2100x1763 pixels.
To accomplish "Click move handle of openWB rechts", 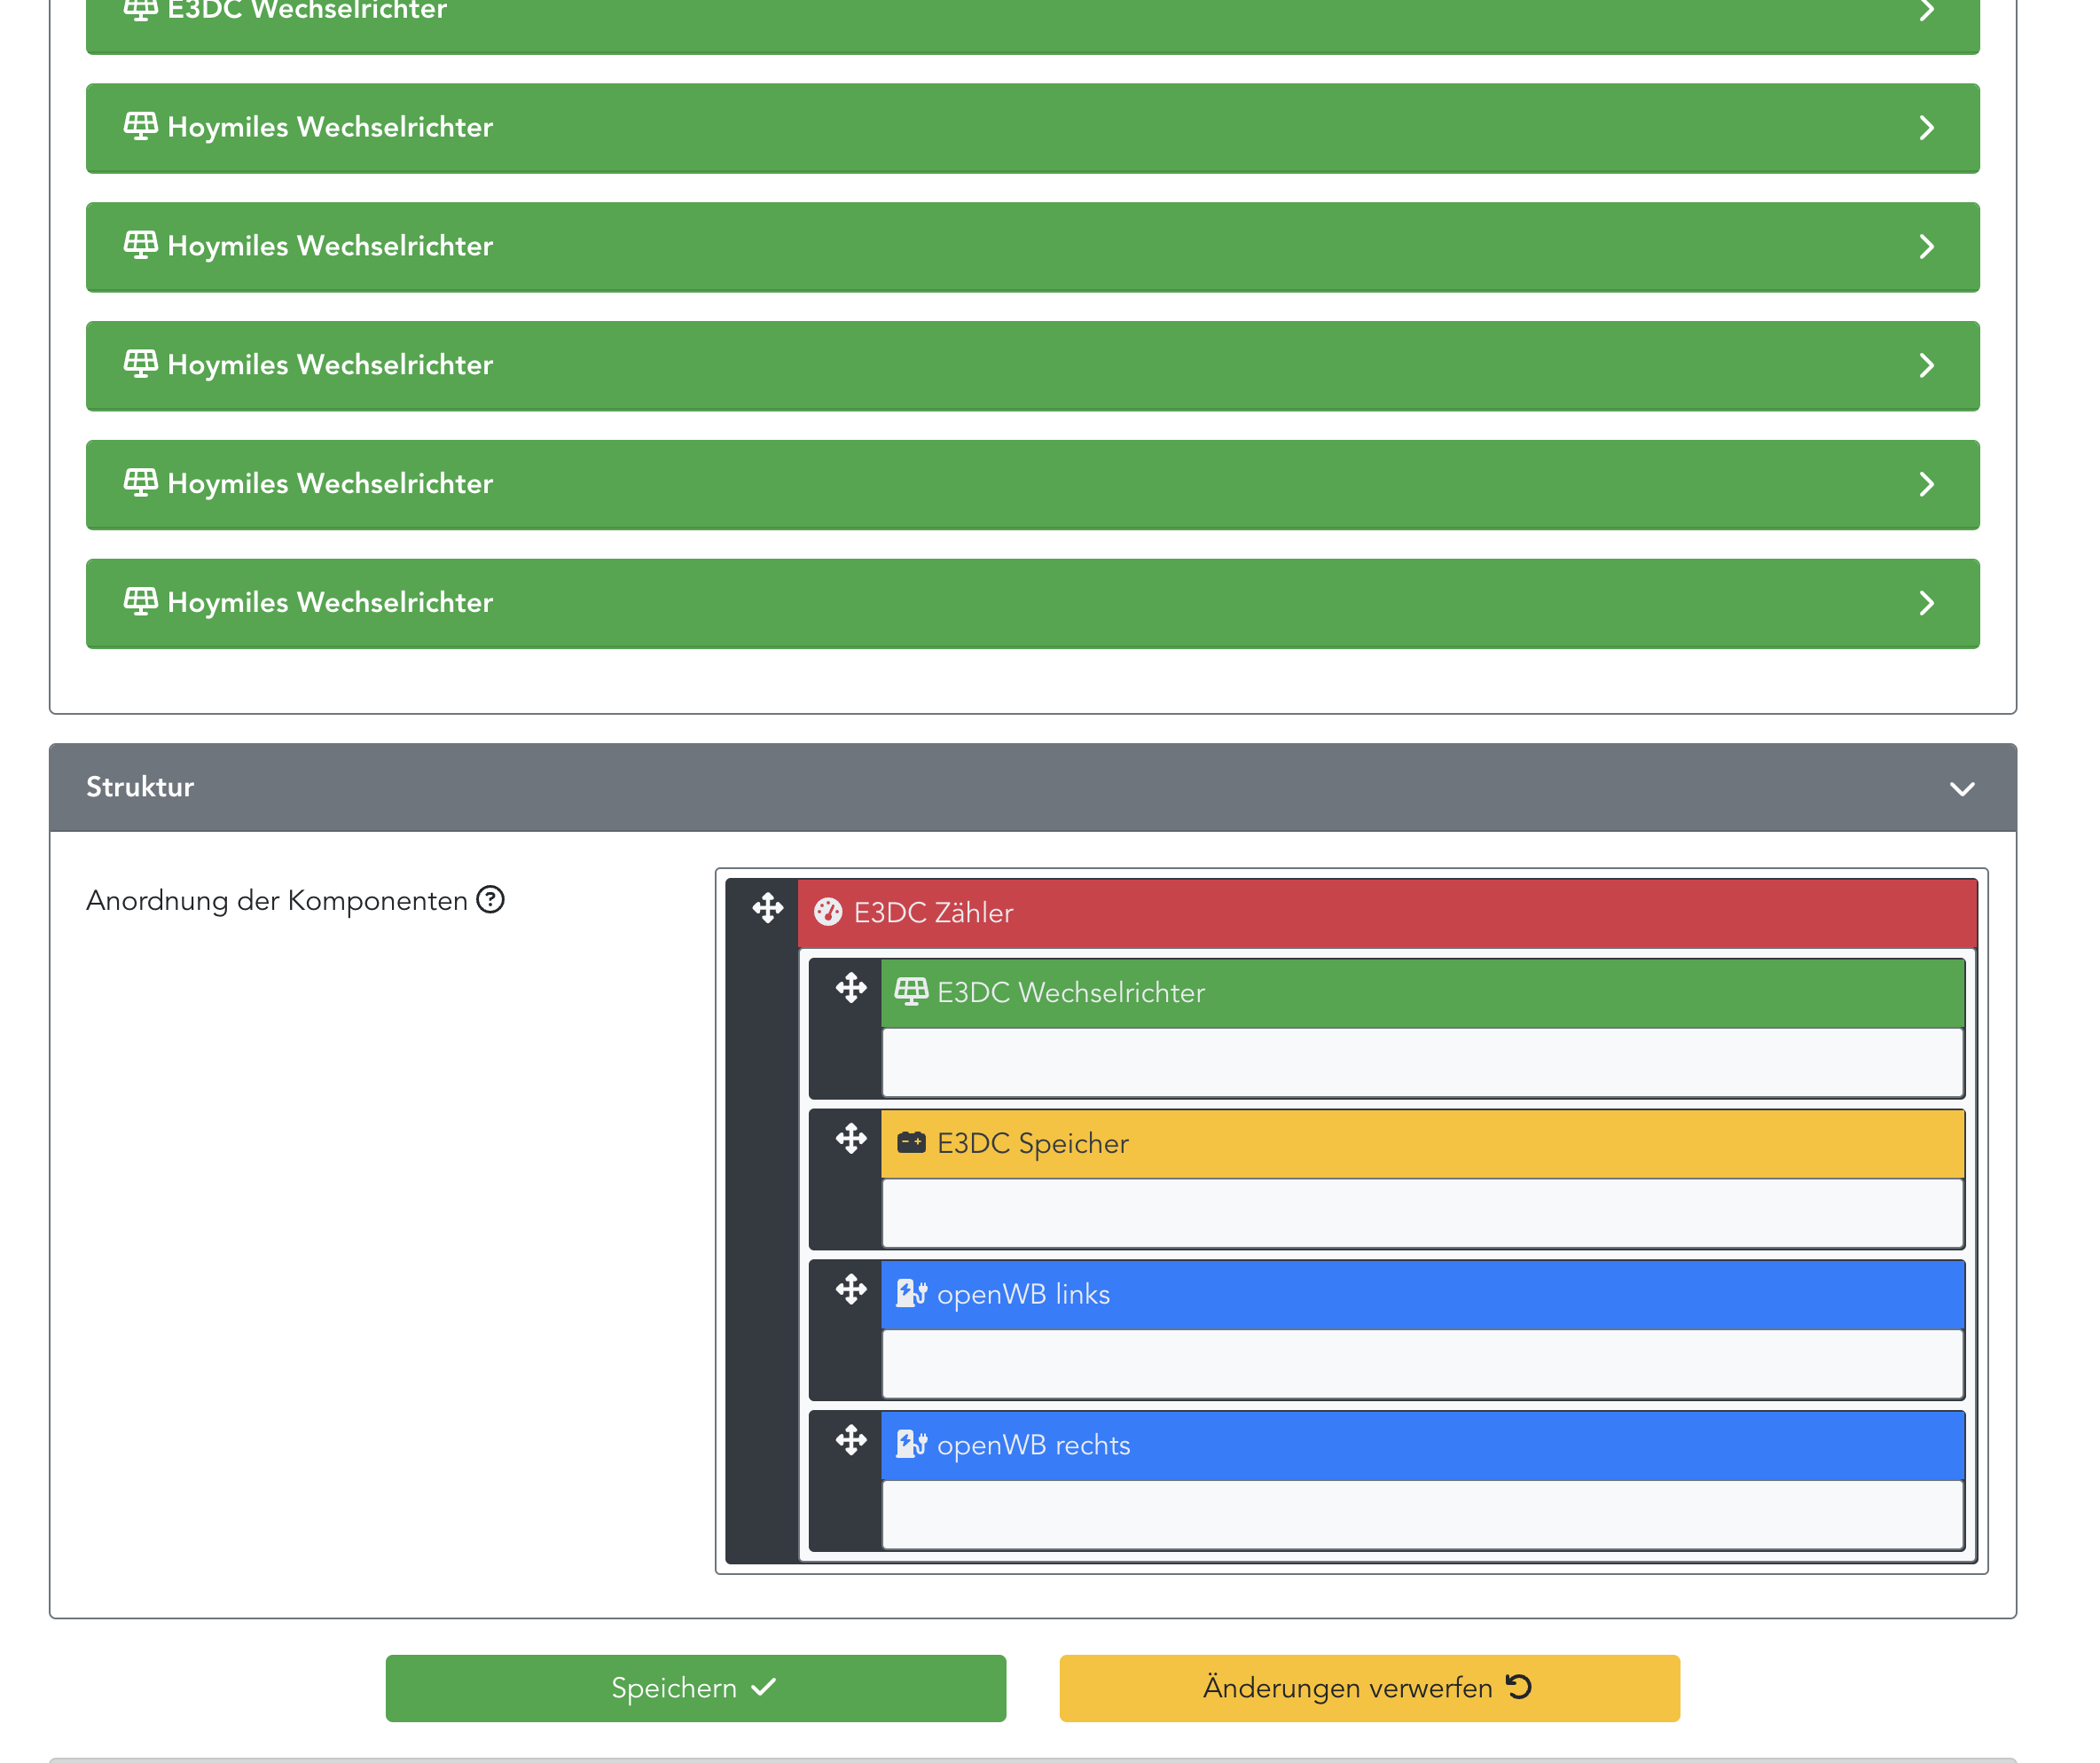I will (x=851, y=1440).
